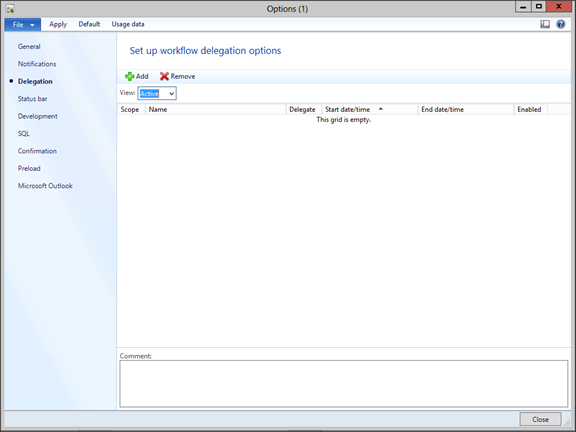Open the Confirmation section
The width and height of the screenshot is (576, 432).
pos(37,151)
